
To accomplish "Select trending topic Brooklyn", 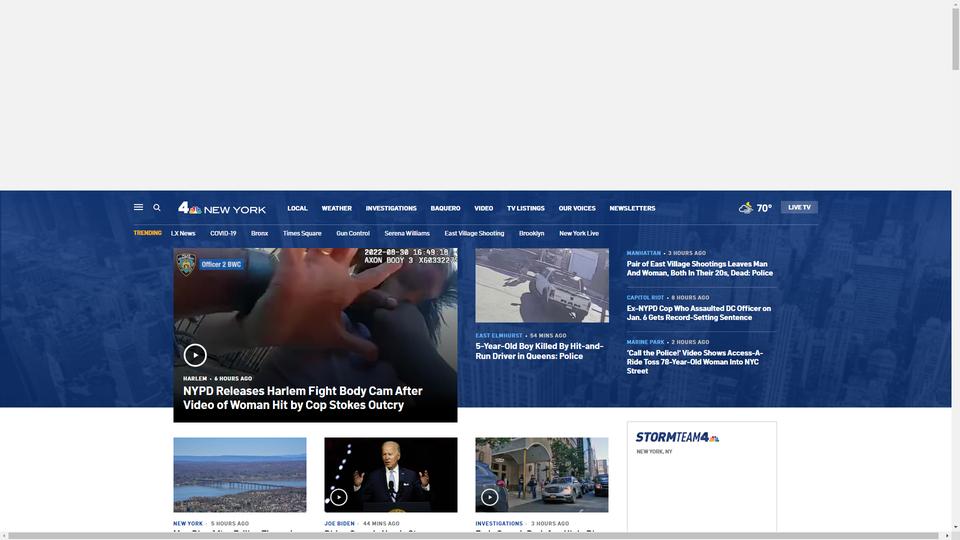I will pos(531,233).
